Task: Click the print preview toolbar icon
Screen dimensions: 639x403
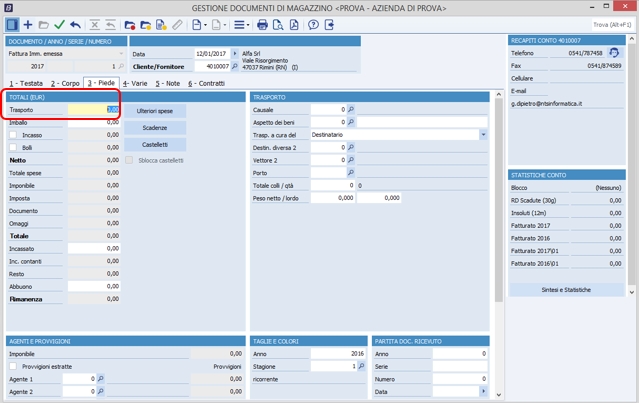Action: pyautogui.click(x=280, y=24)
